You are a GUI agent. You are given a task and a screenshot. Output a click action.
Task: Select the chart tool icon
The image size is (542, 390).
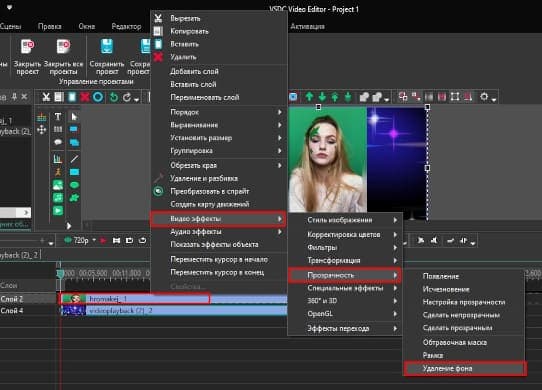coord(58,159)
